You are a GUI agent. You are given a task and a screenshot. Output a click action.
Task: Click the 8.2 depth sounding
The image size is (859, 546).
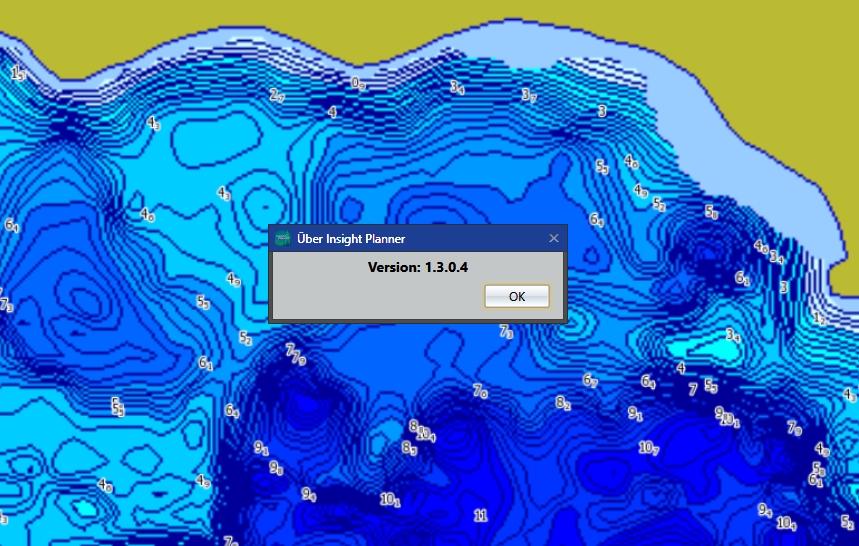pyautogui.click(x=563, y=403)
